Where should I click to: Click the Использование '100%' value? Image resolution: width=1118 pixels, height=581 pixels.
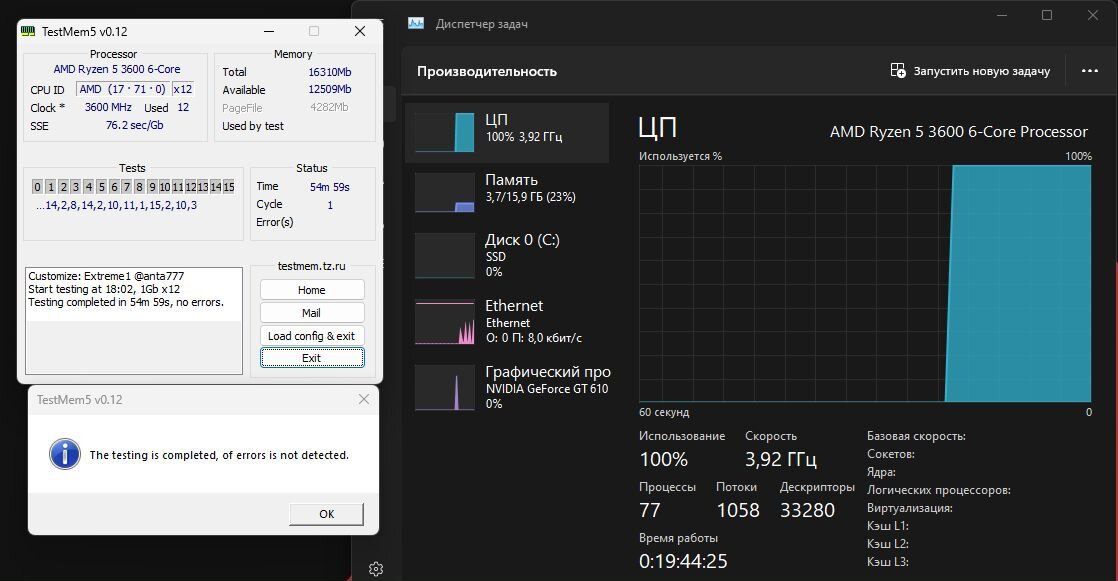click(664, 459)
